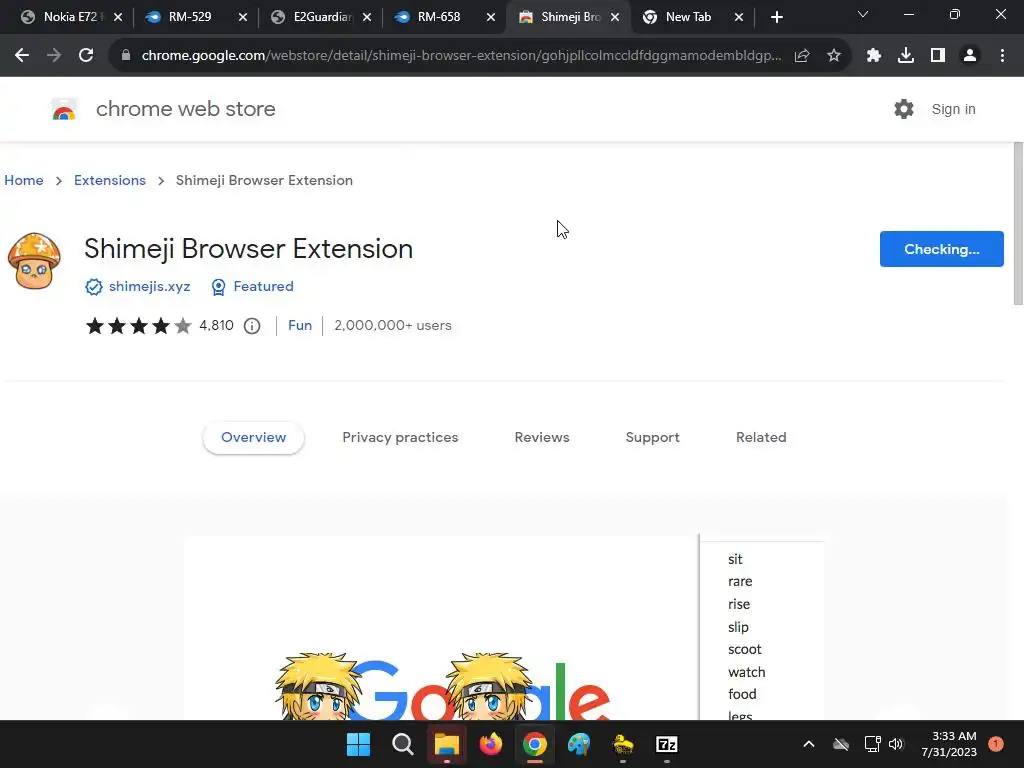Switch to the RM-529 tab
Screen dimensions: 1024x768
tap(189, 17)
